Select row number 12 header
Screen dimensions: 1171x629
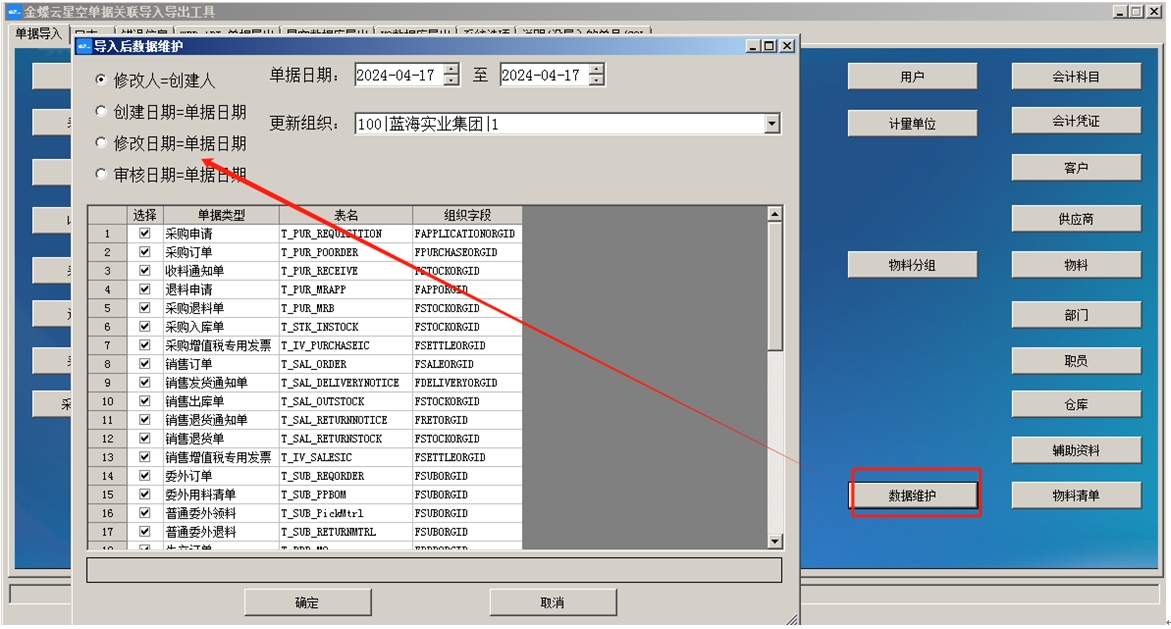pyautogui.click(x=108, y=439)
